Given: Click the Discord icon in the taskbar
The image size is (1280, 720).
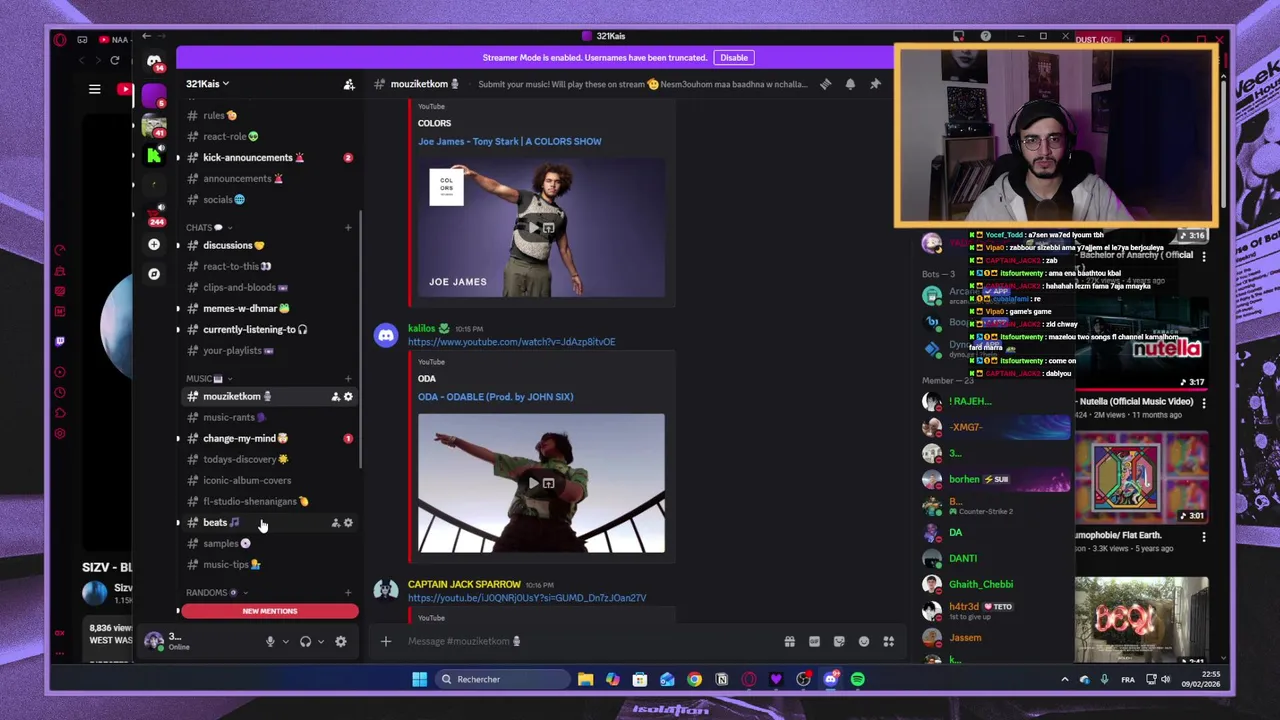Looking at the screenshot, I should (831, 679).
